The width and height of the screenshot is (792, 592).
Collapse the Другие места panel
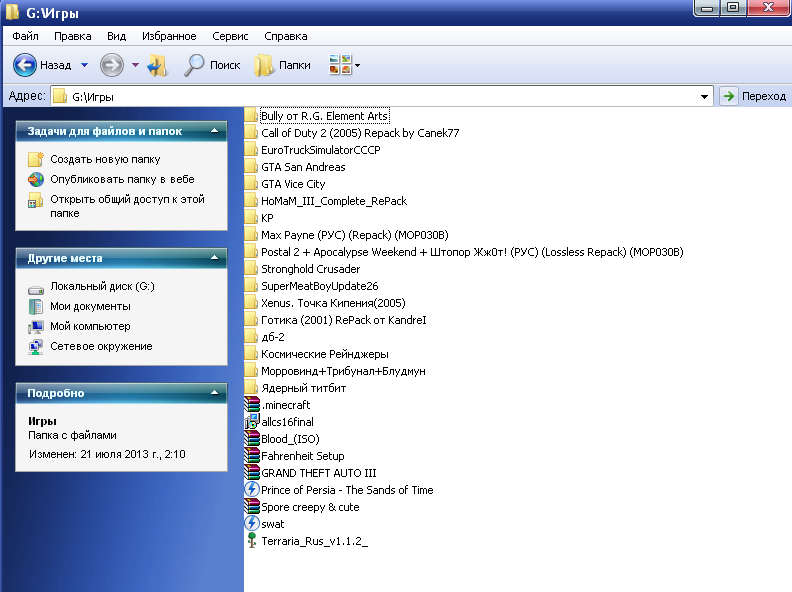click(214, 258)
